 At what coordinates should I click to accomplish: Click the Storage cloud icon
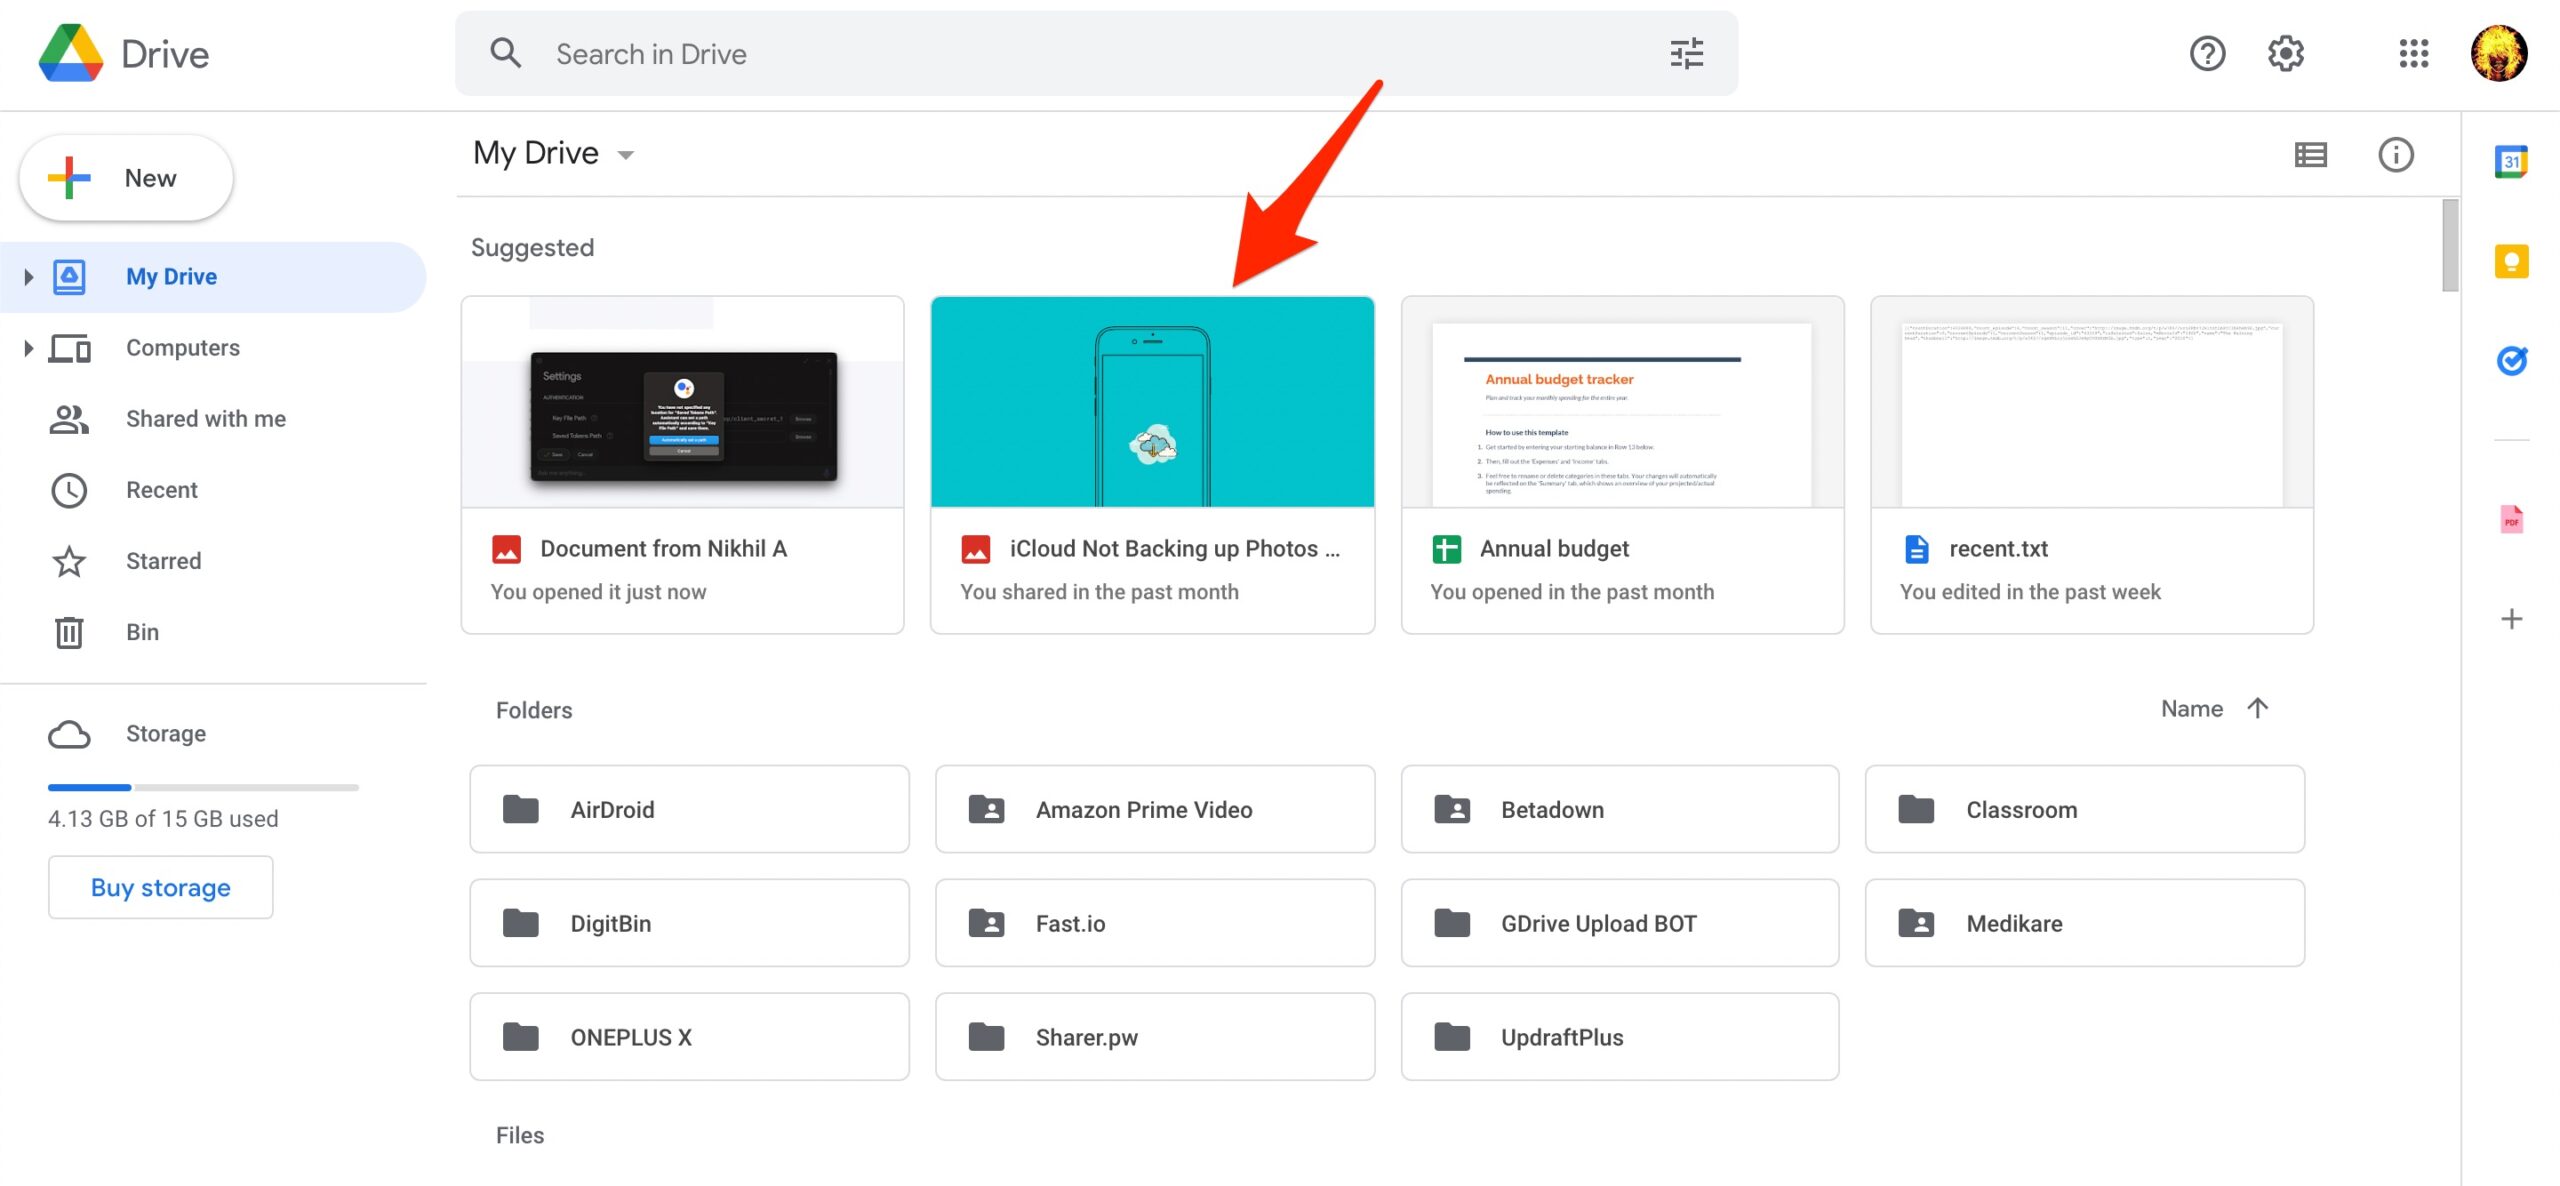(x=69, y=730)
